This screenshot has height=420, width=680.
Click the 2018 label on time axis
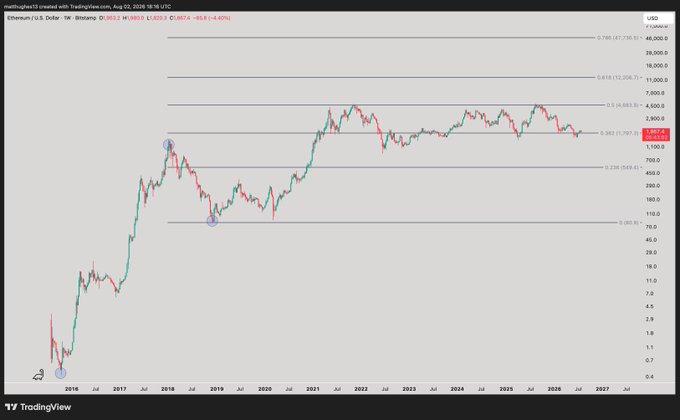167,389
